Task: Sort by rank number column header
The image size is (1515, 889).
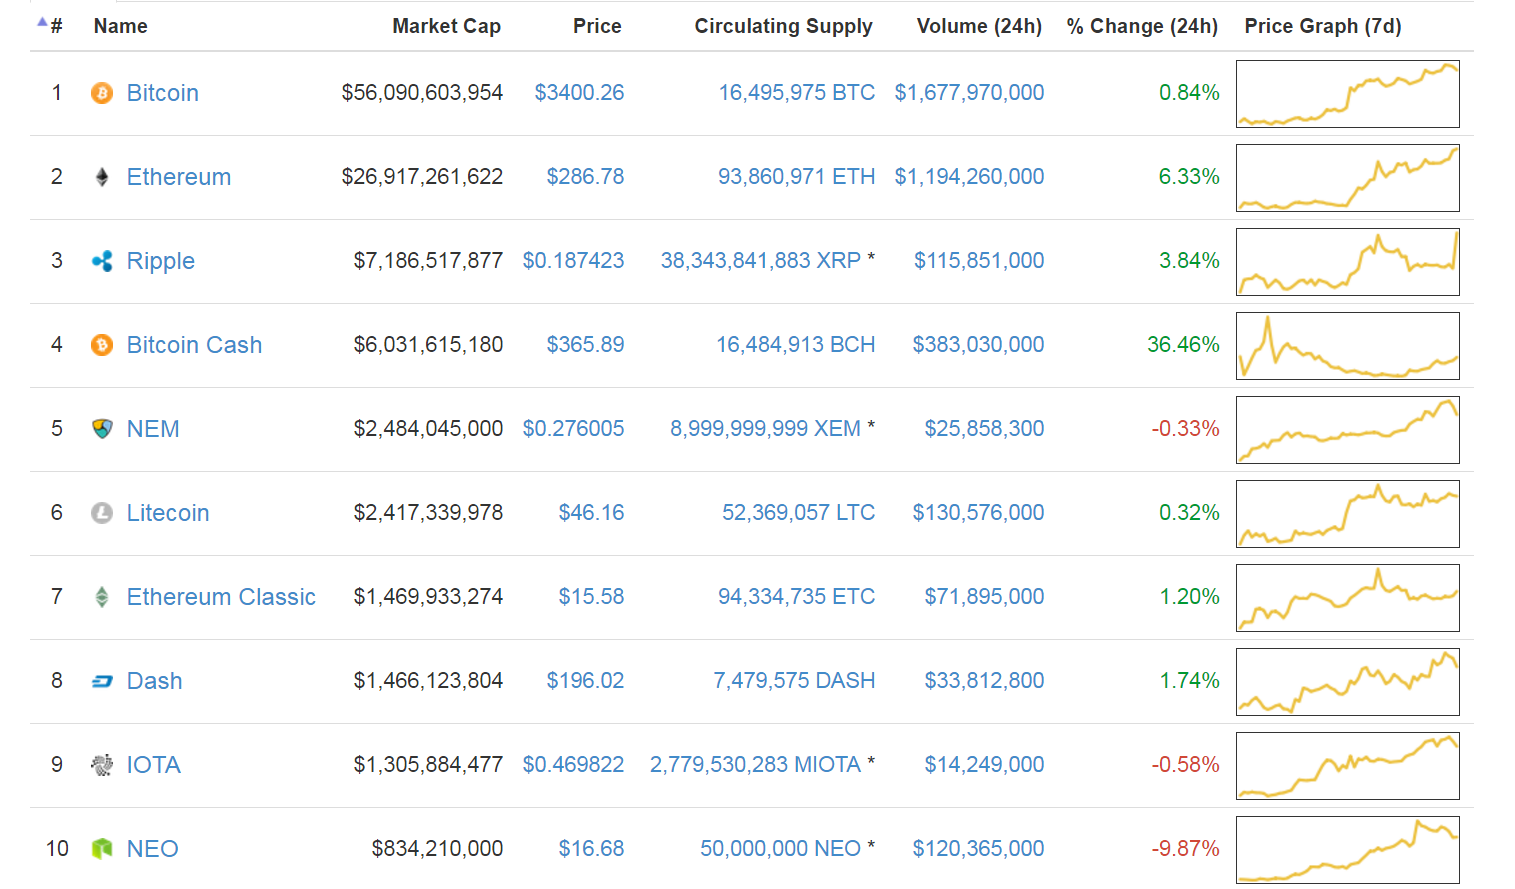Action: (x=56, y=26)
